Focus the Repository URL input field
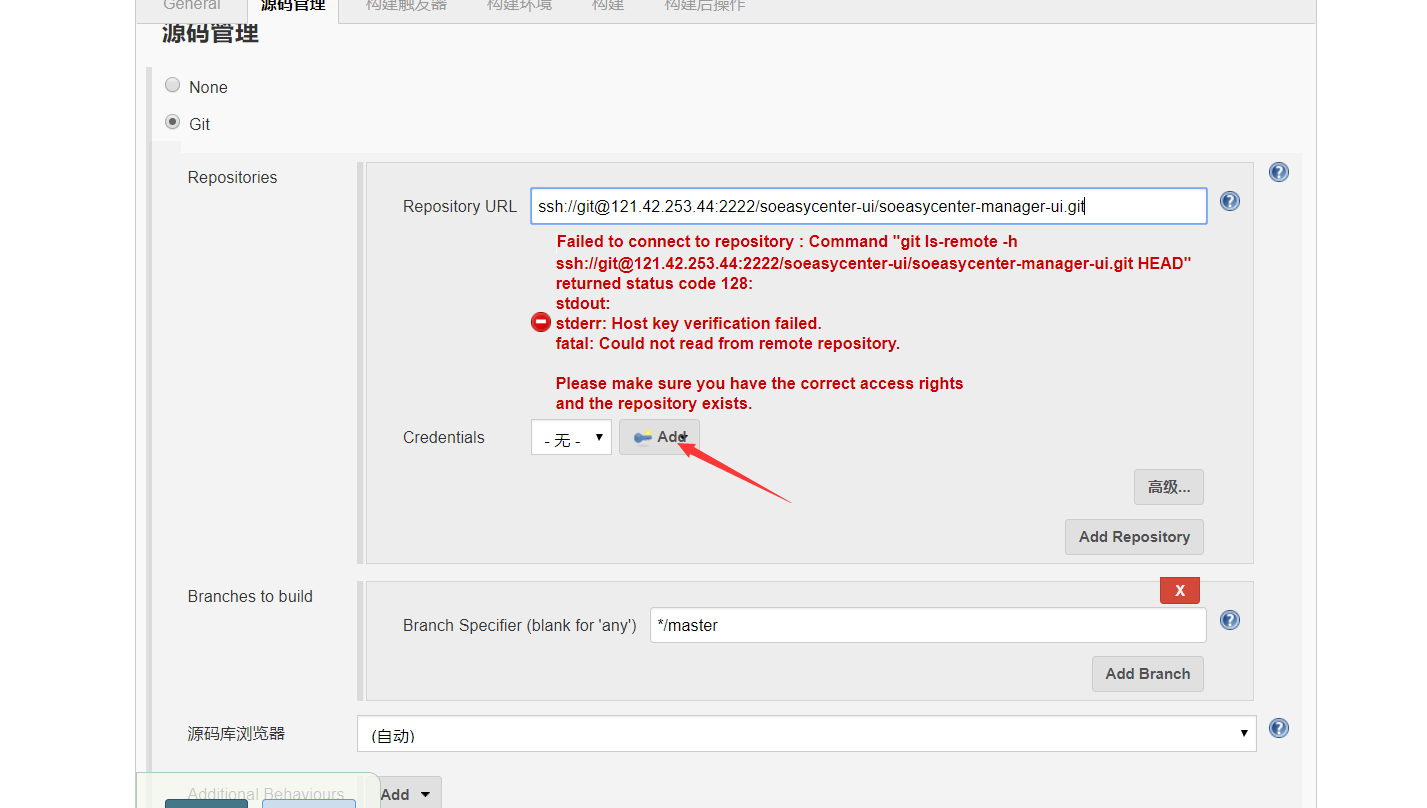 (868, 206)
